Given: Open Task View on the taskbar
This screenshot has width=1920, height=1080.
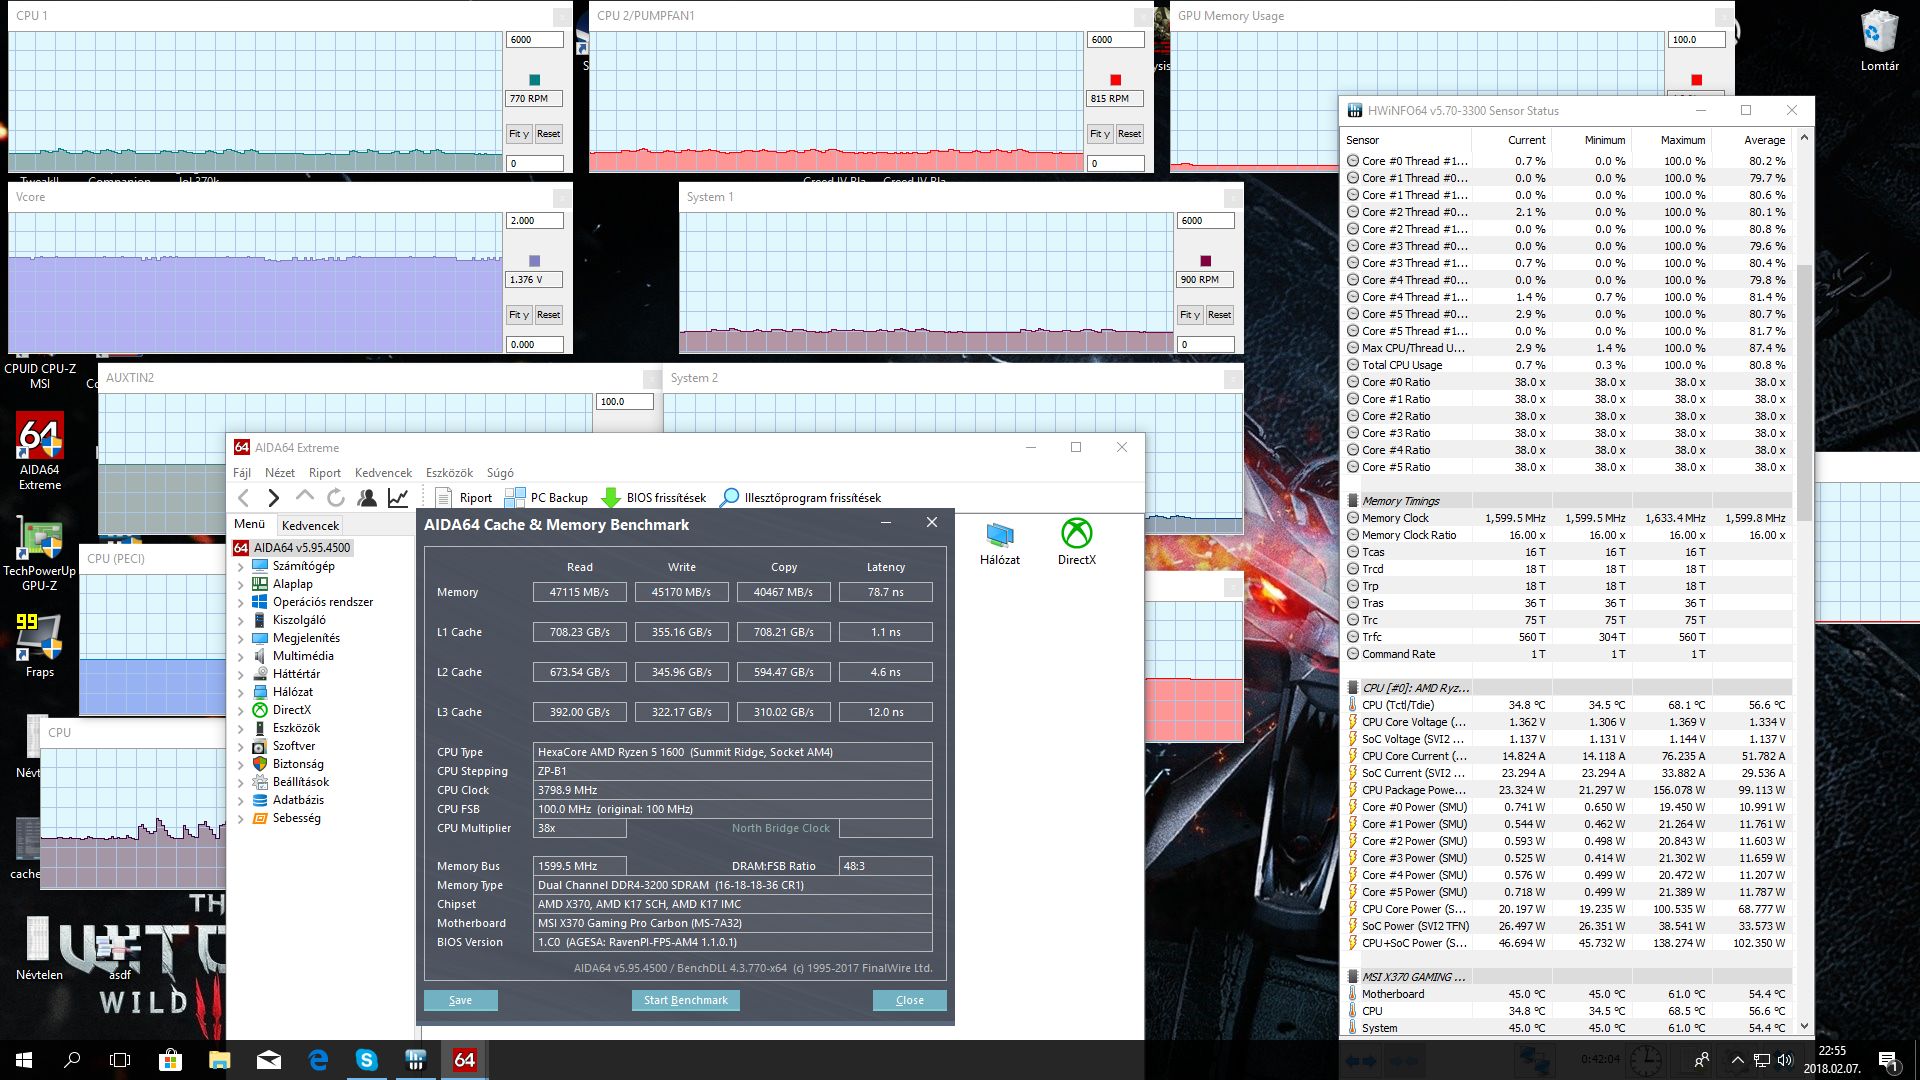Looking at the screenshot, I should point(120,1060).
